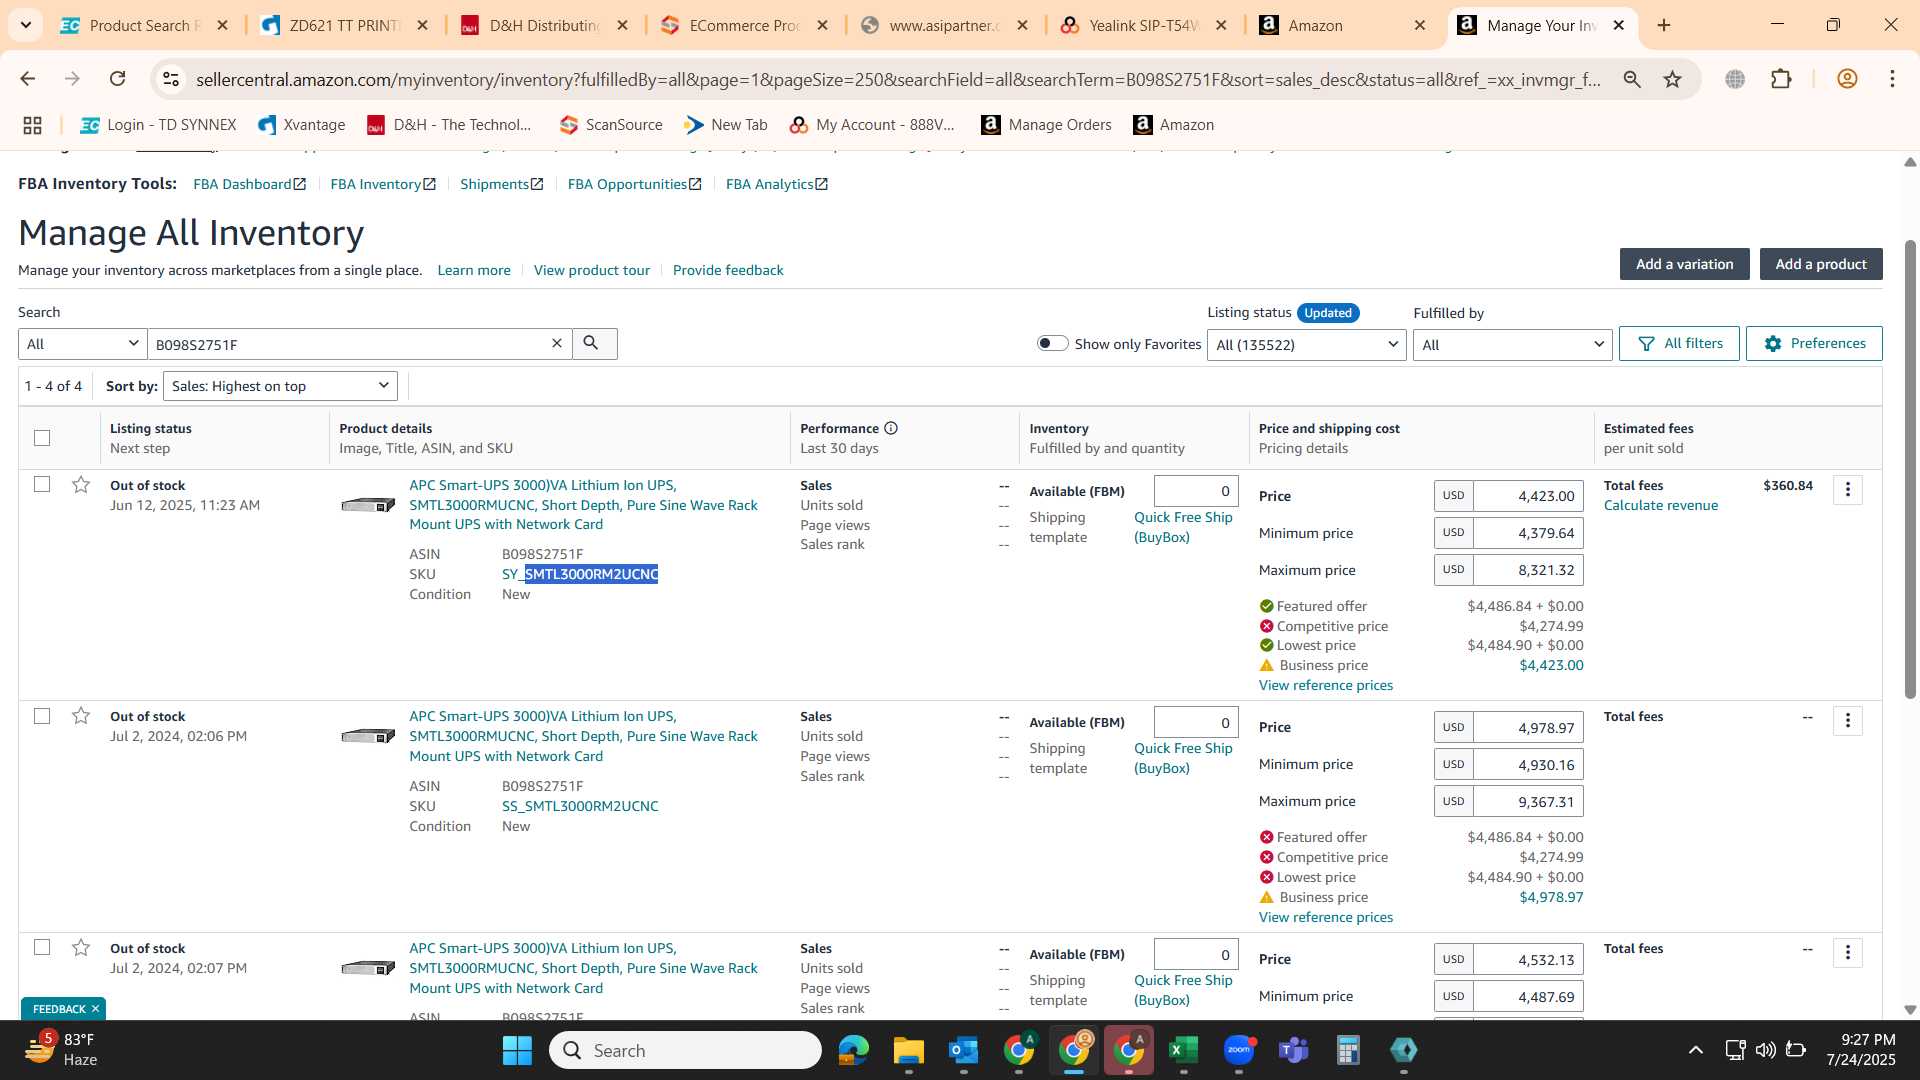Open Microsoft Teams from the taskbar
The height and width of the screenshot is (1080, 1920).
(1293, 1050)
